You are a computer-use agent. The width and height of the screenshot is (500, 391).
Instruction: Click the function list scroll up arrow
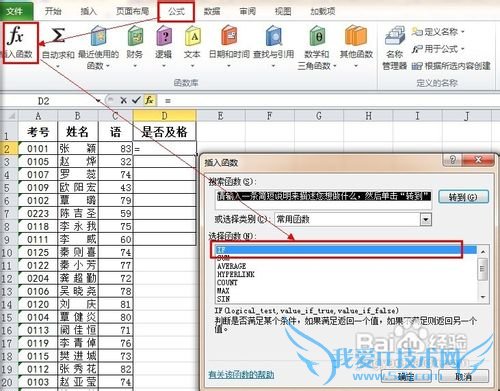click(483, 252)
